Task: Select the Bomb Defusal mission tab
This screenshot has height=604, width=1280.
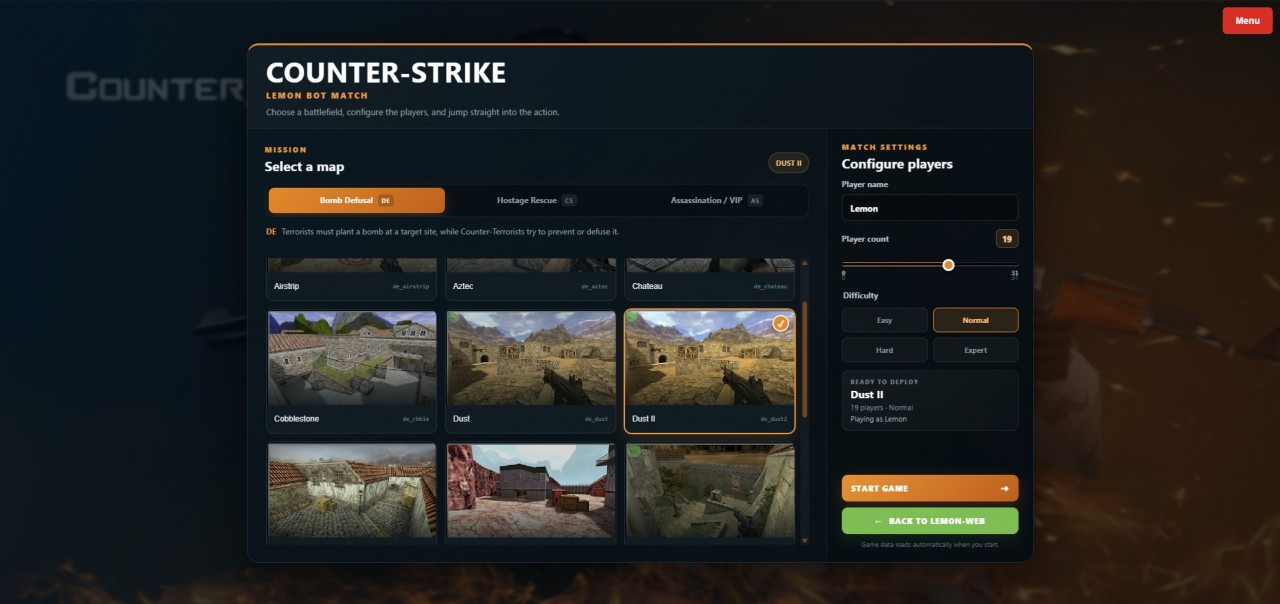Action: 356,200
